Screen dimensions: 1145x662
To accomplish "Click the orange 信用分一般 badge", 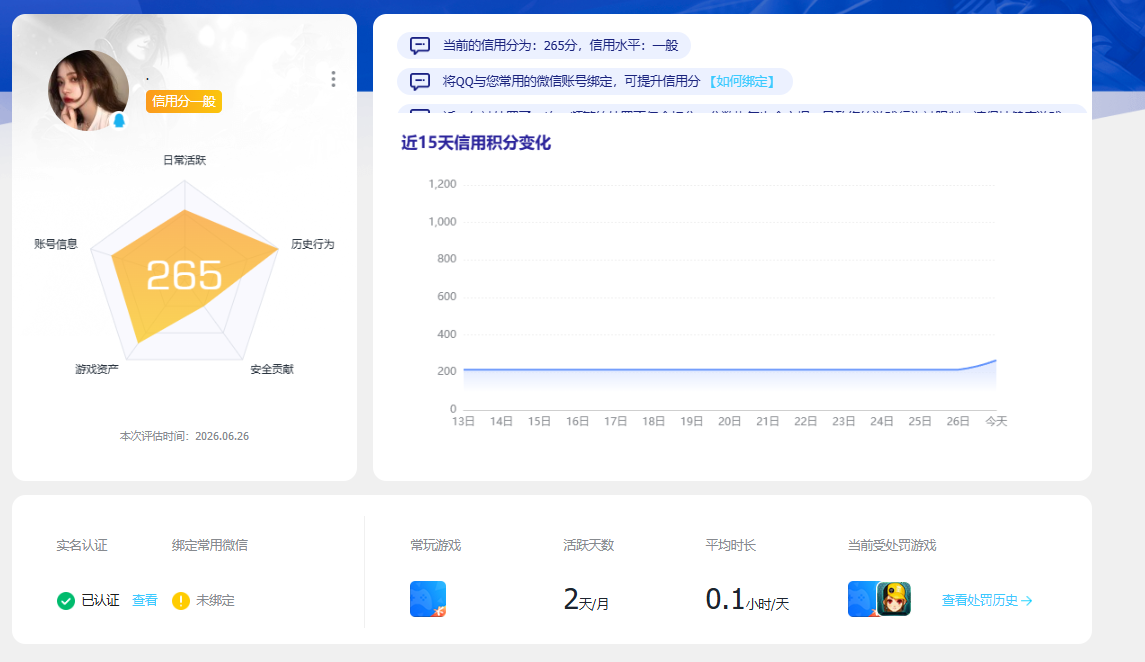I will (x=184, y=101).
